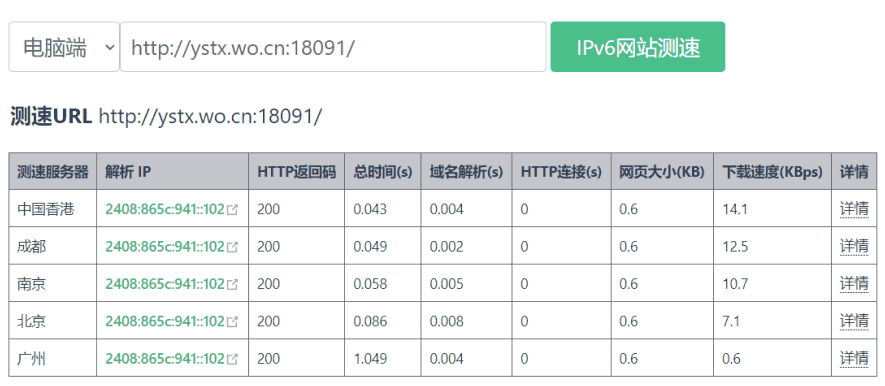Open 详情 link for 南京 row

click(854, 284)
